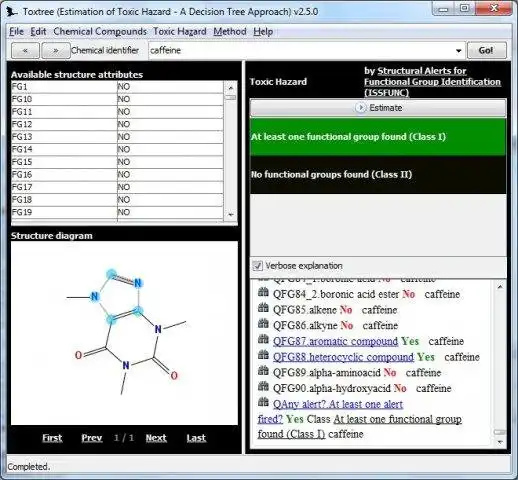Click the tree icon next to QFG84_2 boronic acid ester
This screenshot has height=480, width=518.
[263, 293]
